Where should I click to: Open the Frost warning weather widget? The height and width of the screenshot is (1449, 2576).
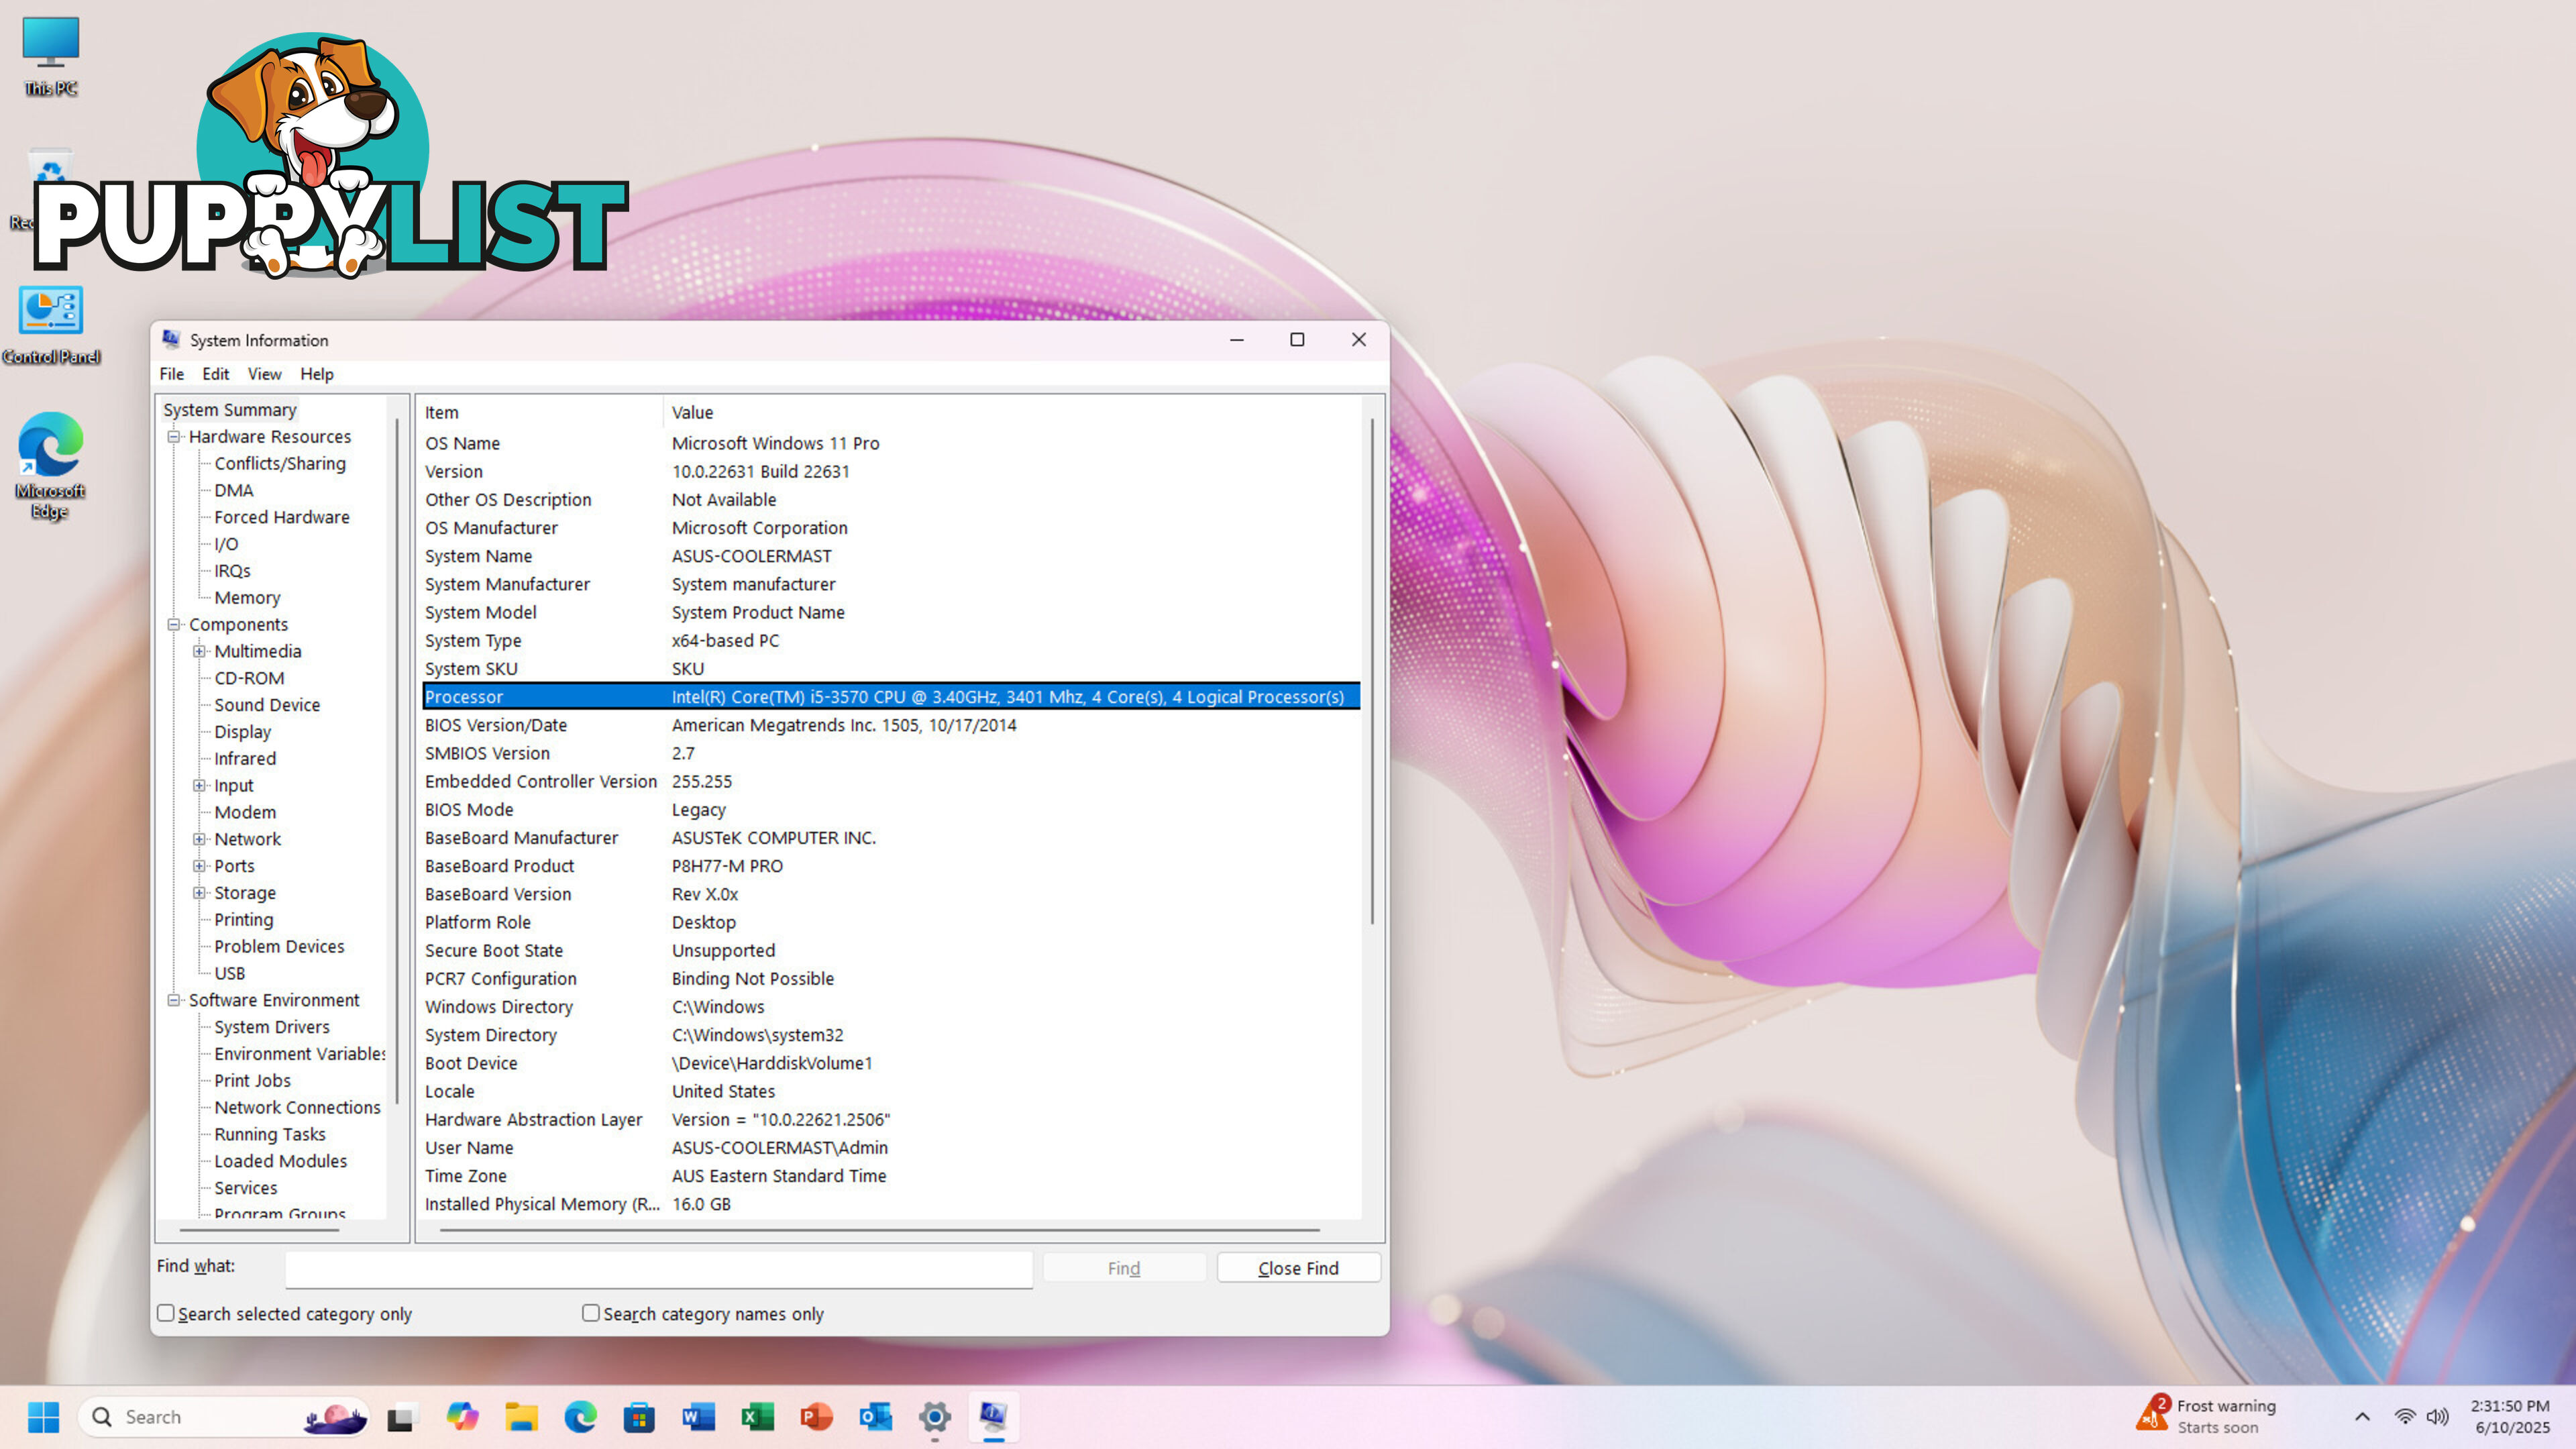click(2206, 1416)
